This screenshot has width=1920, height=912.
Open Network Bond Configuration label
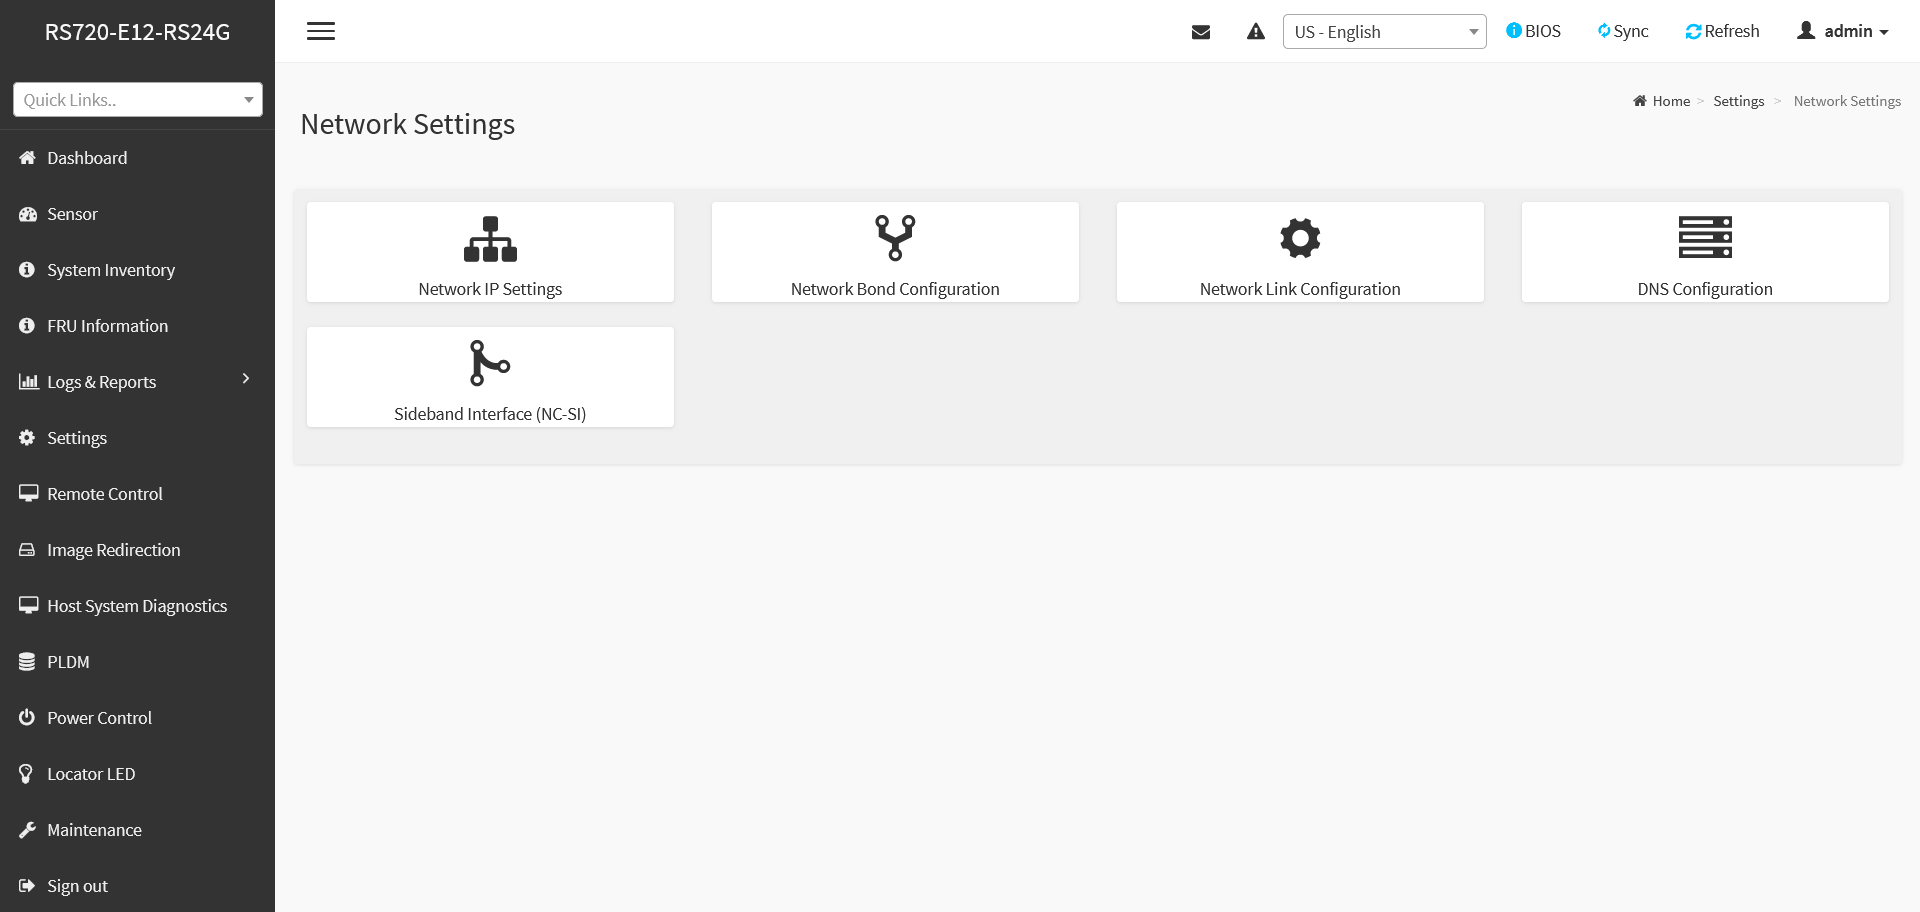pos(895,289)
